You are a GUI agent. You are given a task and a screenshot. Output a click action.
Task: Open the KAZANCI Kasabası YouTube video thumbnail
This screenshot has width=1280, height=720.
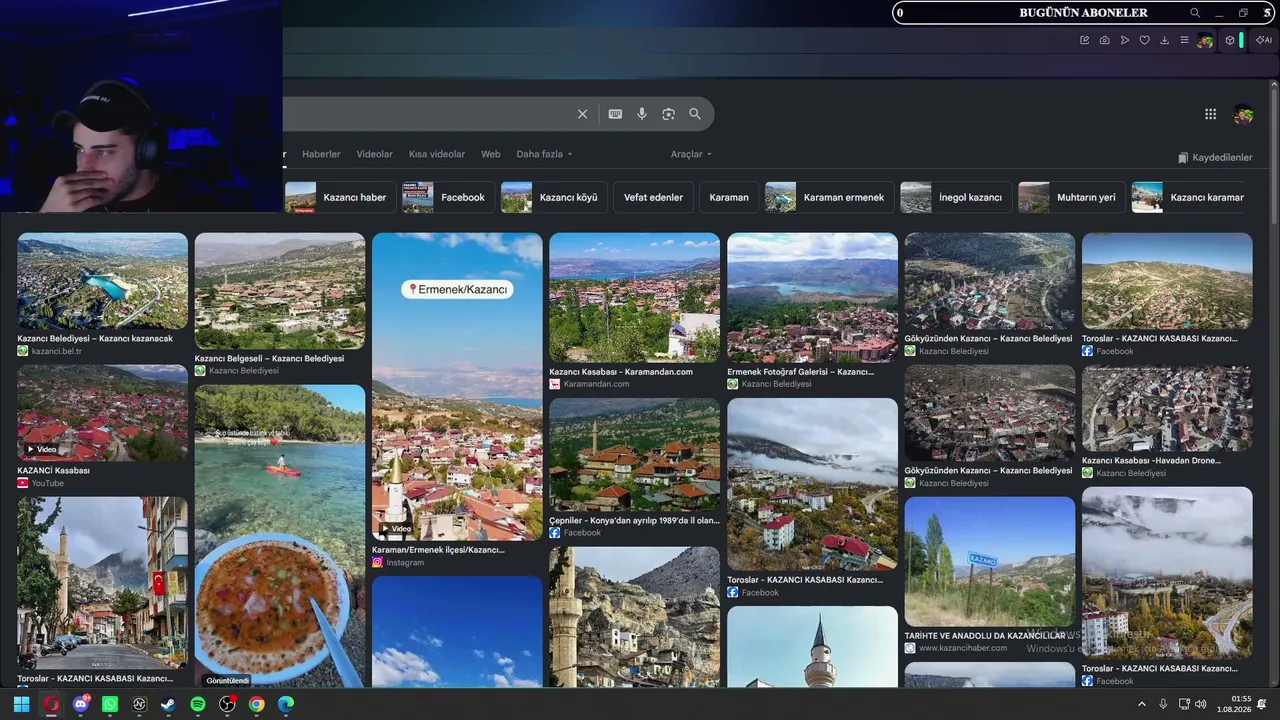click(x=102, y=413)
